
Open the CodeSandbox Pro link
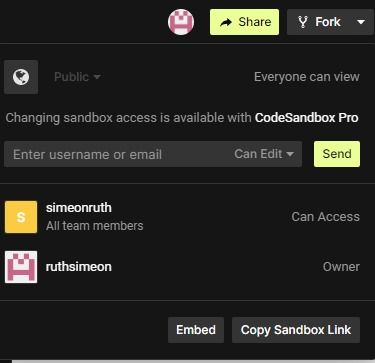pos(307,118)
